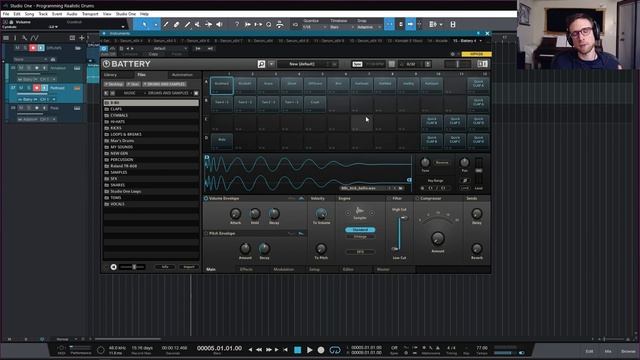640x360 pixels.
Task: Enable the Pitch Envelope power toggle
Action: click(206, 233)
